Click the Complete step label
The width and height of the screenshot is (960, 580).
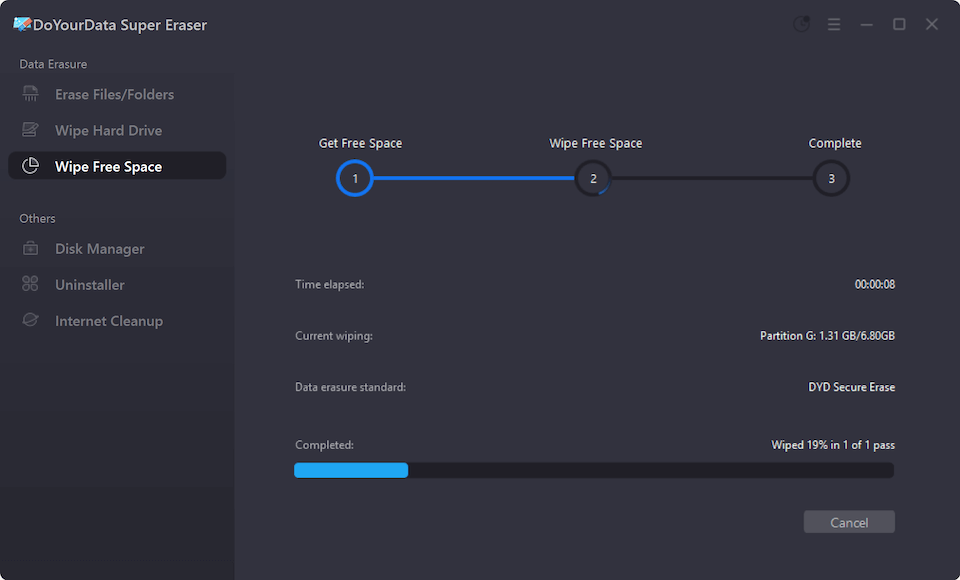[835, 143]
